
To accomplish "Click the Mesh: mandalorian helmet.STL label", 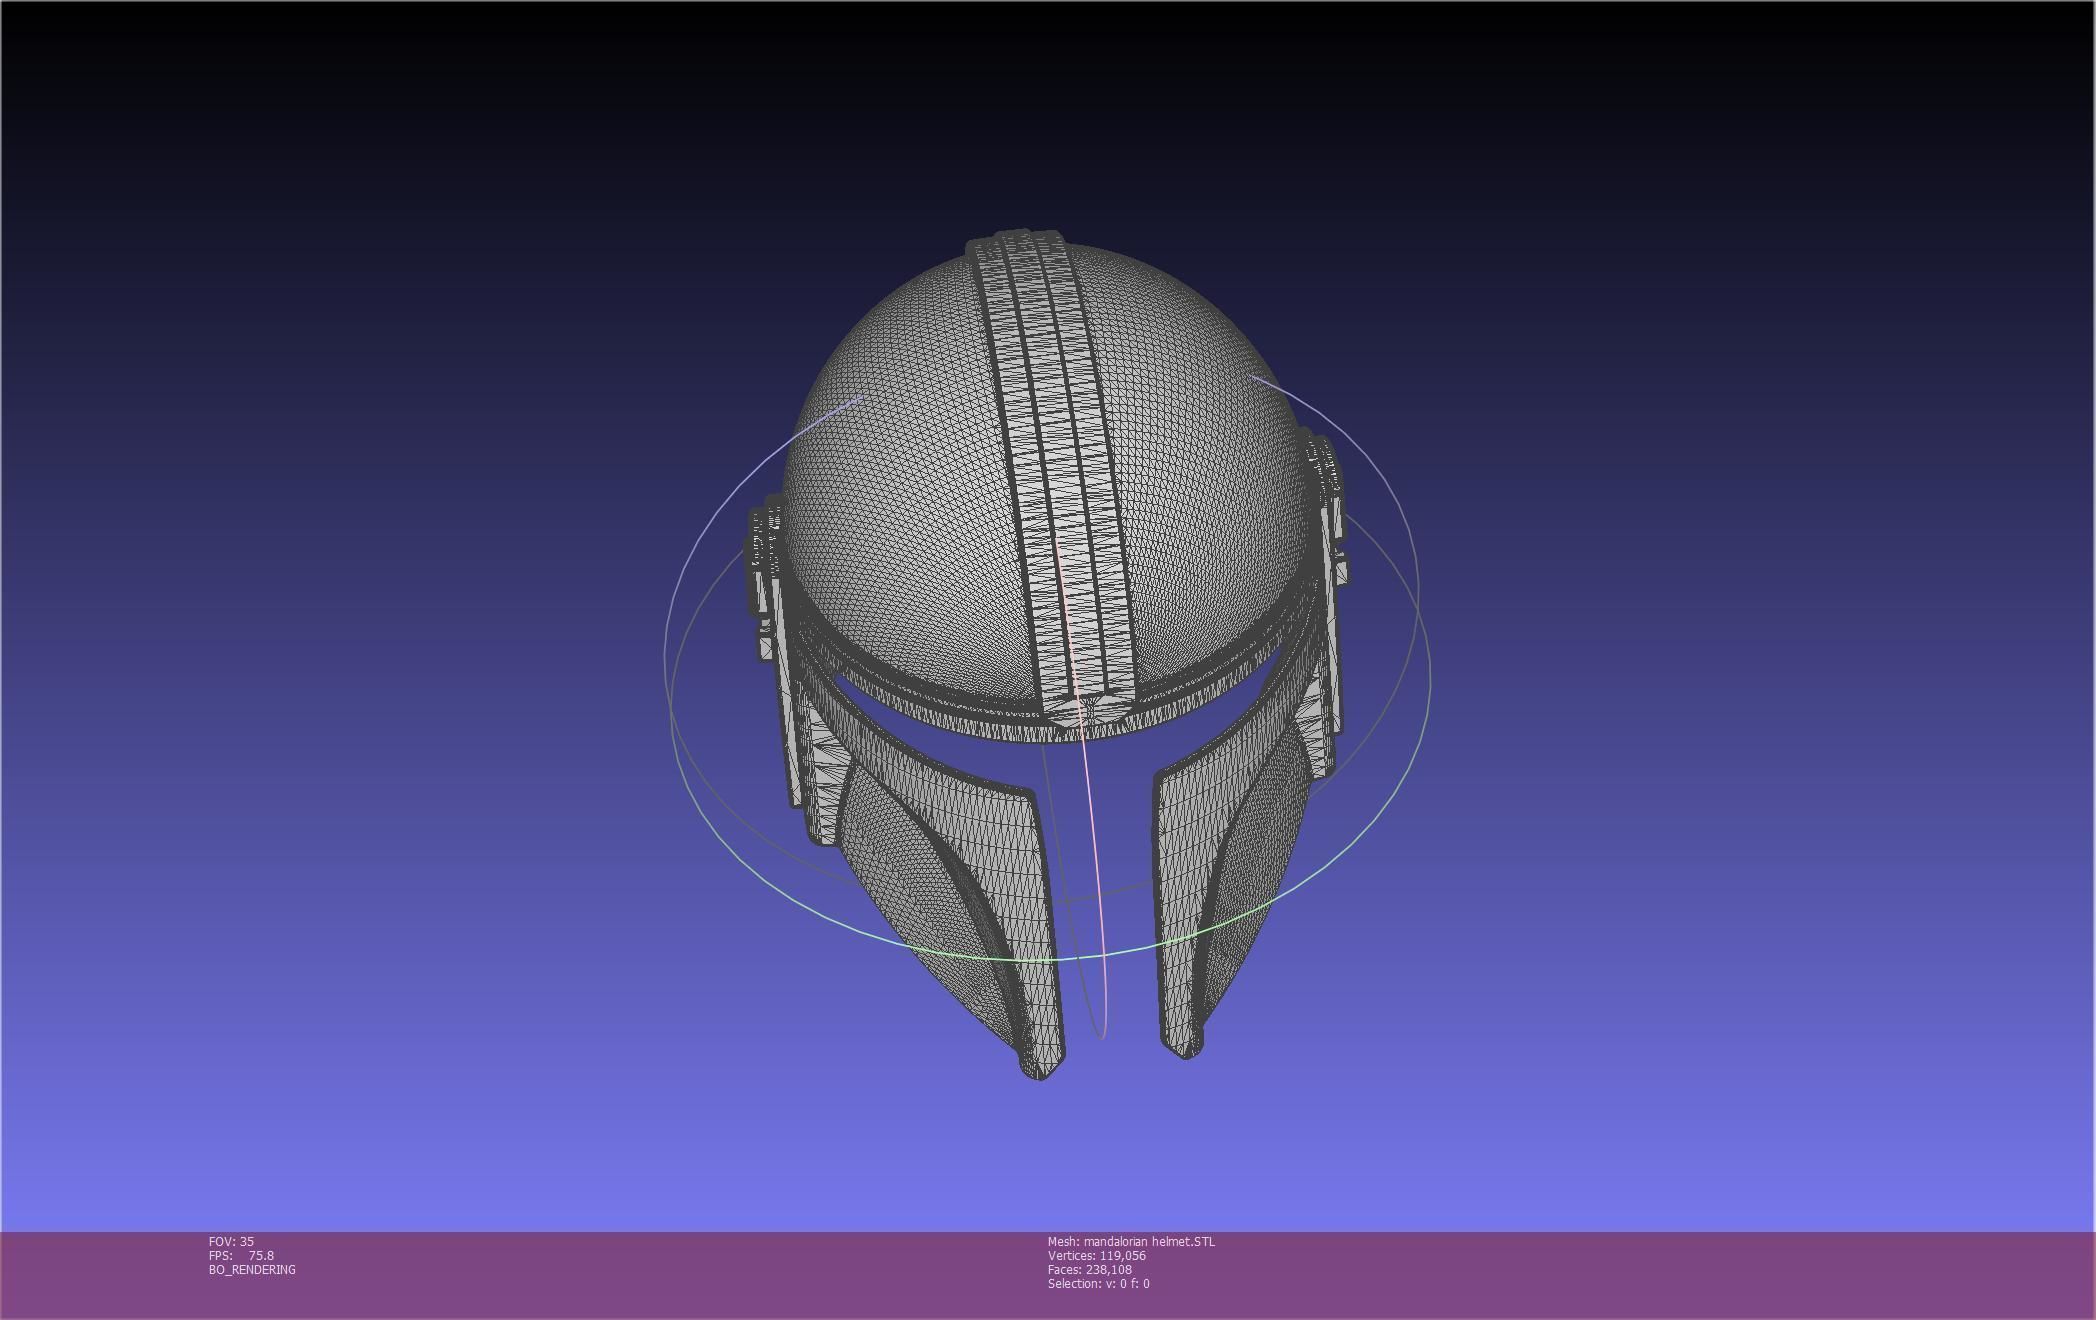I will pyautogui.click(x=1131, y=1241).
